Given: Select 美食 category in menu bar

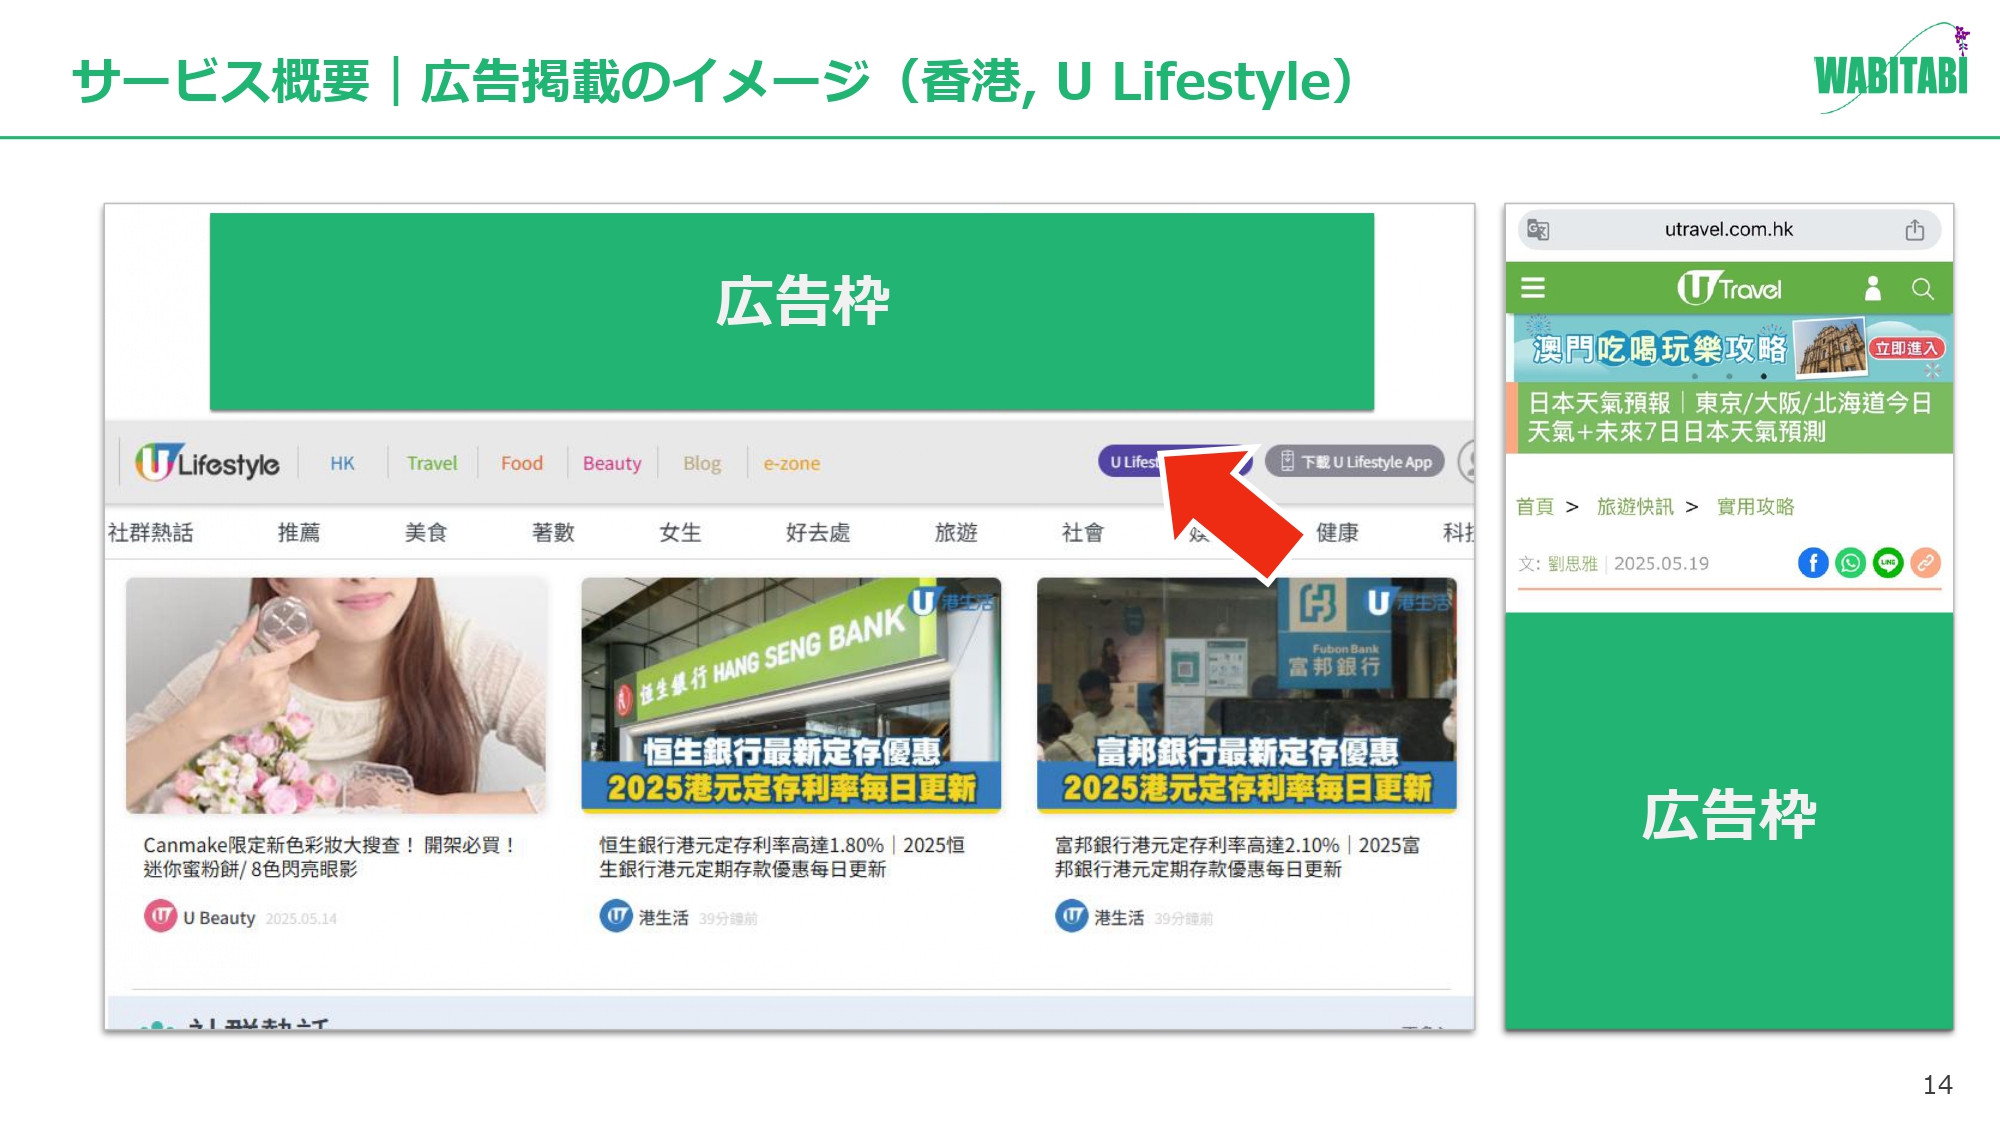Looking at the screenshot, I should point(425,532).
